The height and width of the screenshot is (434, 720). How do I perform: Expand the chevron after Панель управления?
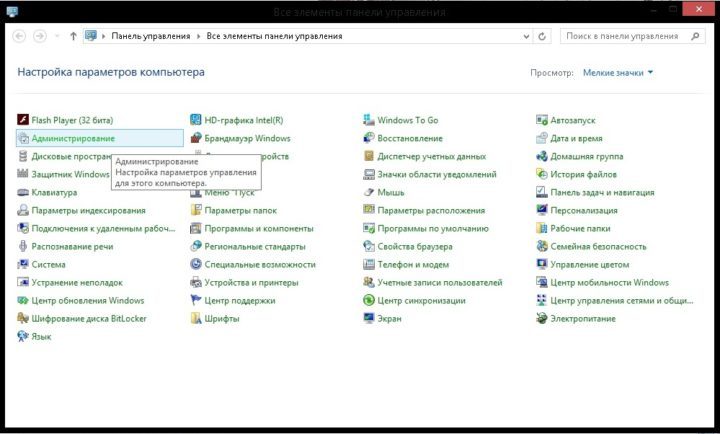click(198, 36)
